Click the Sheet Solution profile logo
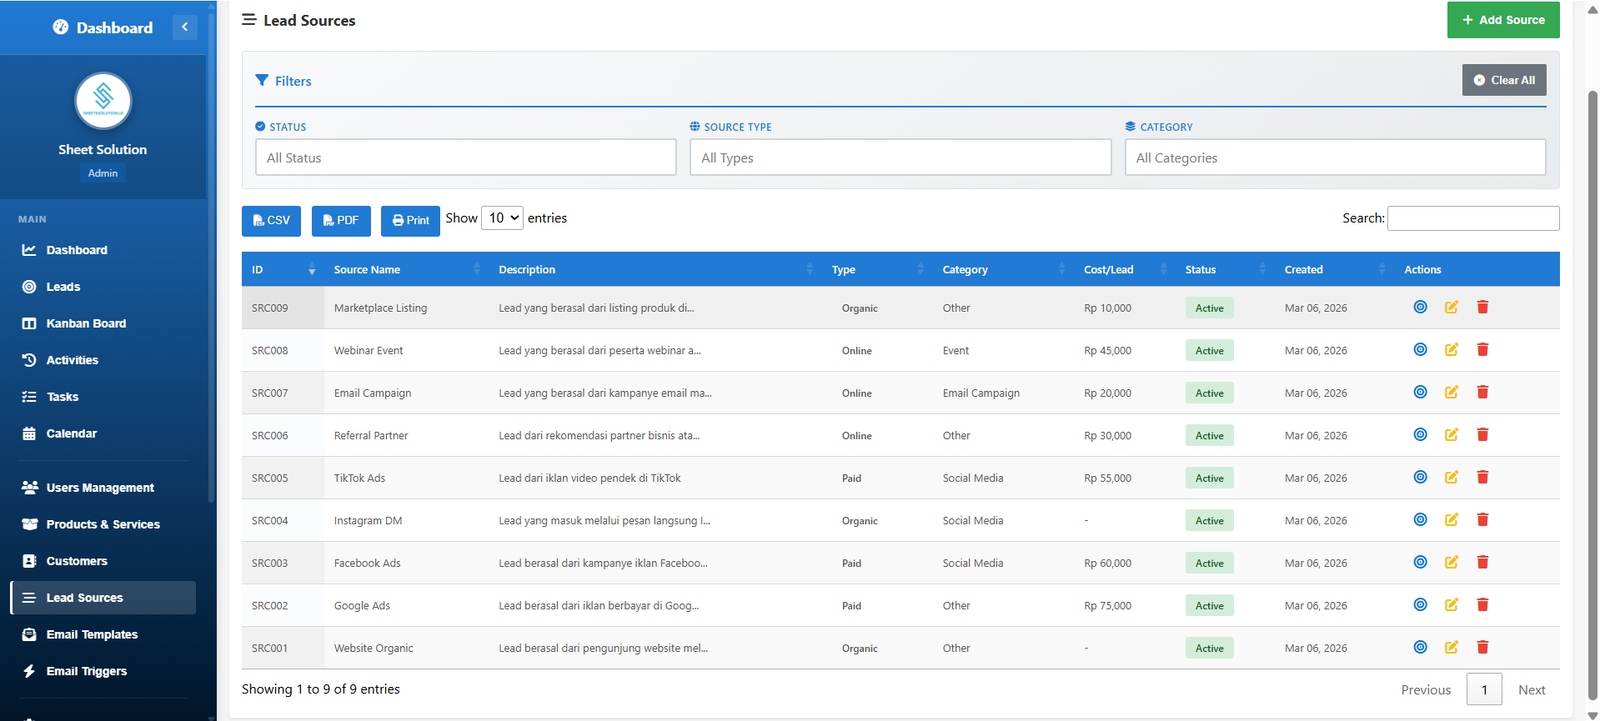Screen dimensions: 1600x721 coord(103,101)
